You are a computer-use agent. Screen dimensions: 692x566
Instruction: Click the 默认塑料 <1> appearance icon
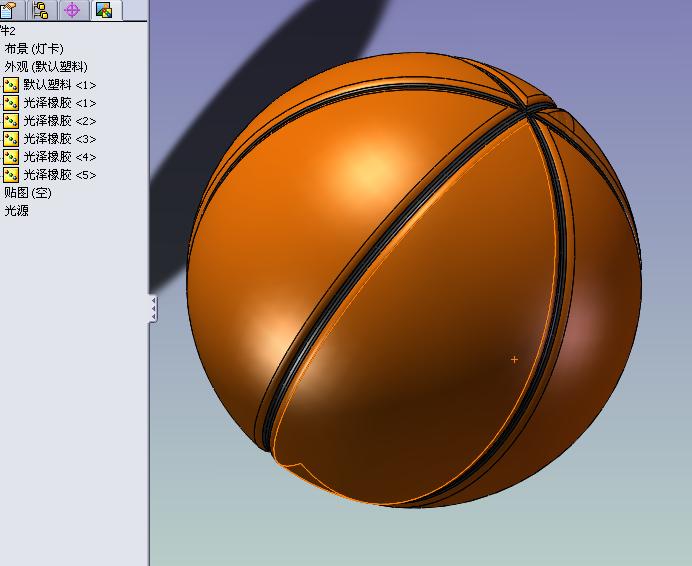click(x=11, y=85)
